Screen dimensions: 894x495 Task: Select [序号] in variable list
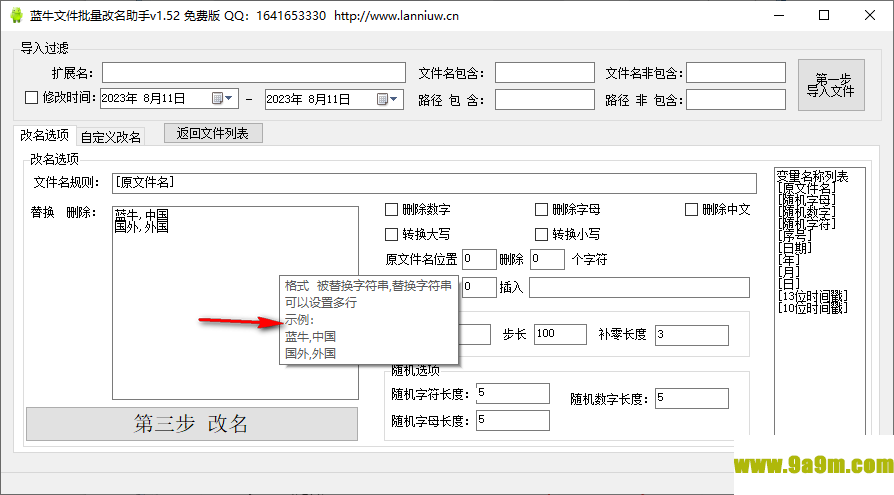pos(794,236)
